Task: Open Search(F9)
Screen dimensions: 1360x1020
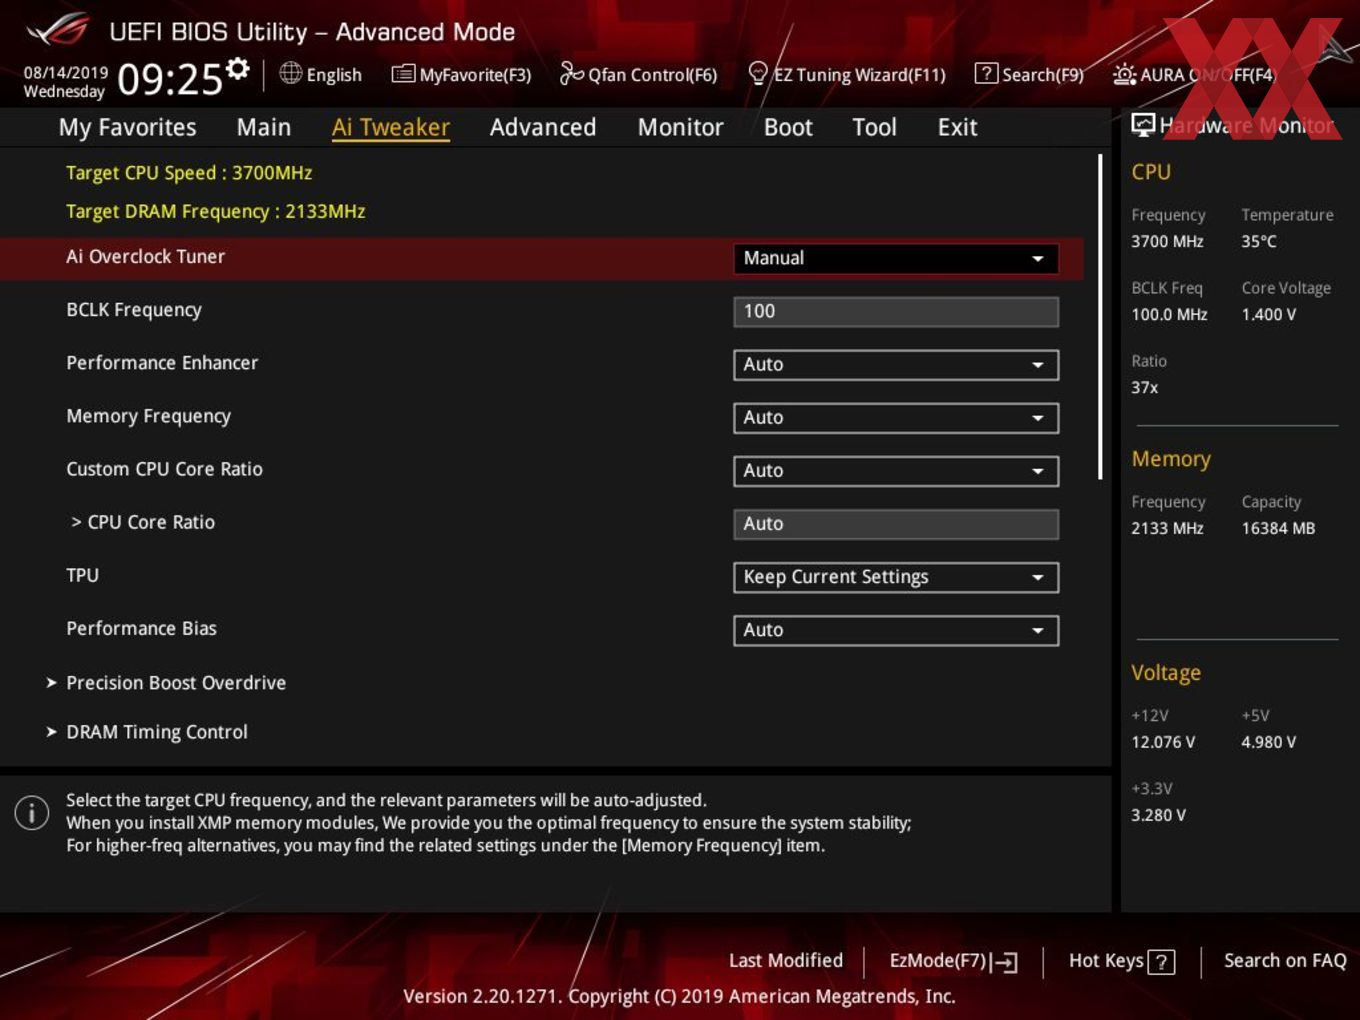Action: [x=1043, y=75]
